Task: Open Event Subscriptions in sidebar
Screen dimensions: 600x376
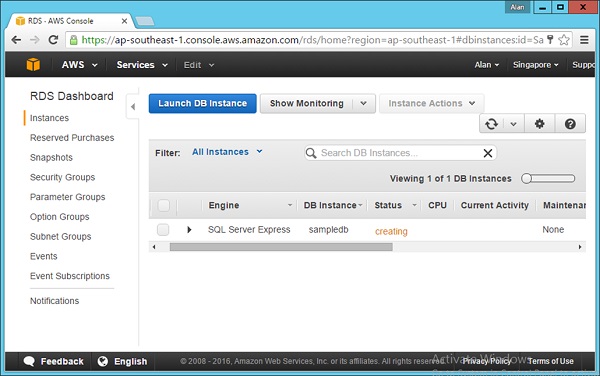Action: point(70,276)
